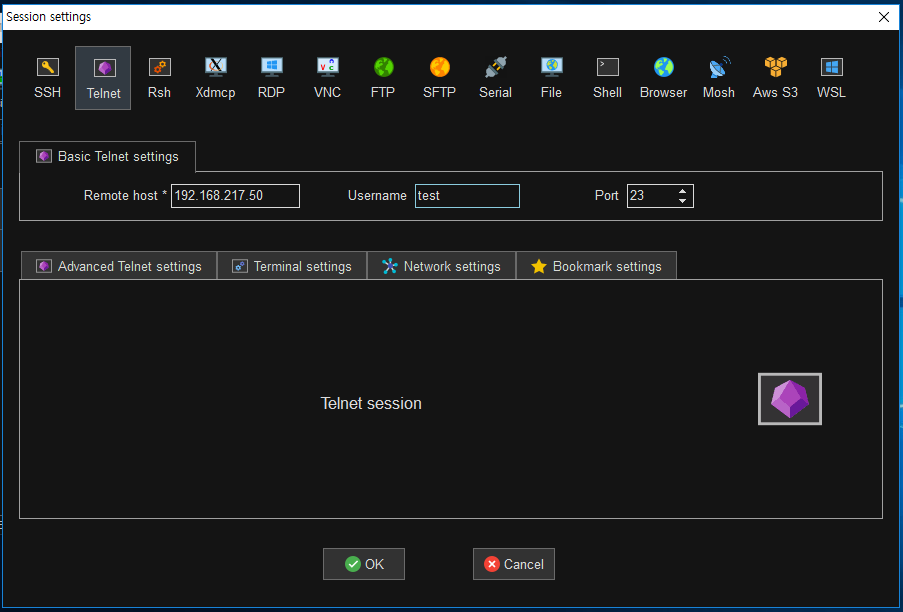Discard changes with the Cancel button
The image size is (903, 612).
(x=514, y=564)
